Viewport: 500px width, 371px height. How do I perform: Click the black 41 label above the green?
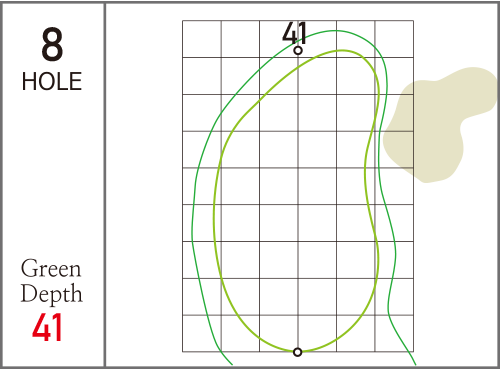click(x=294, y=33)
